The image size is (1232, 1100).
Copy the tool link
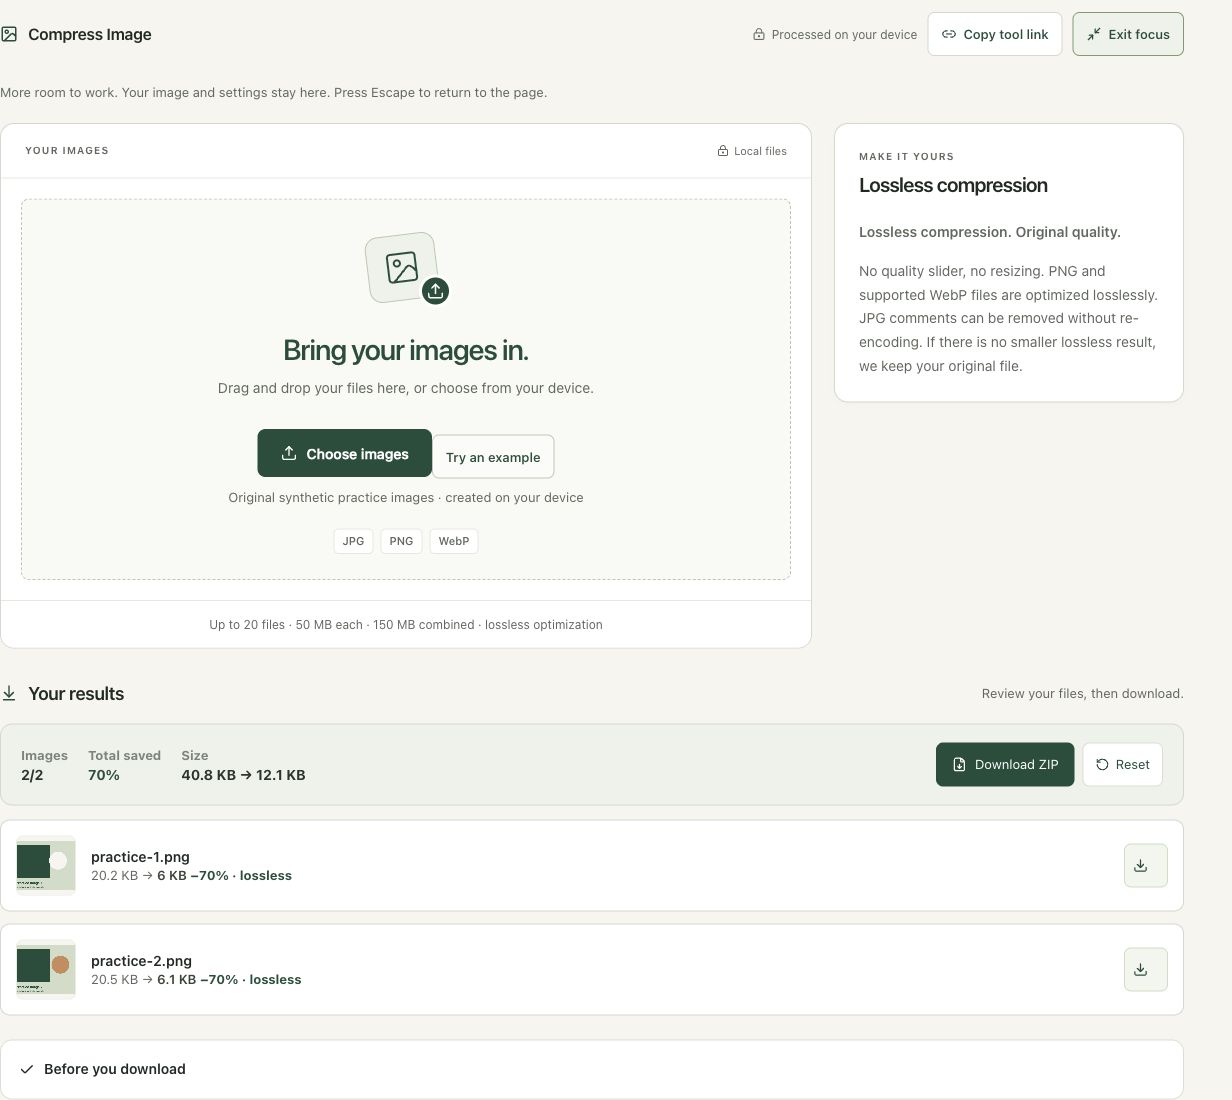(994, 34)
